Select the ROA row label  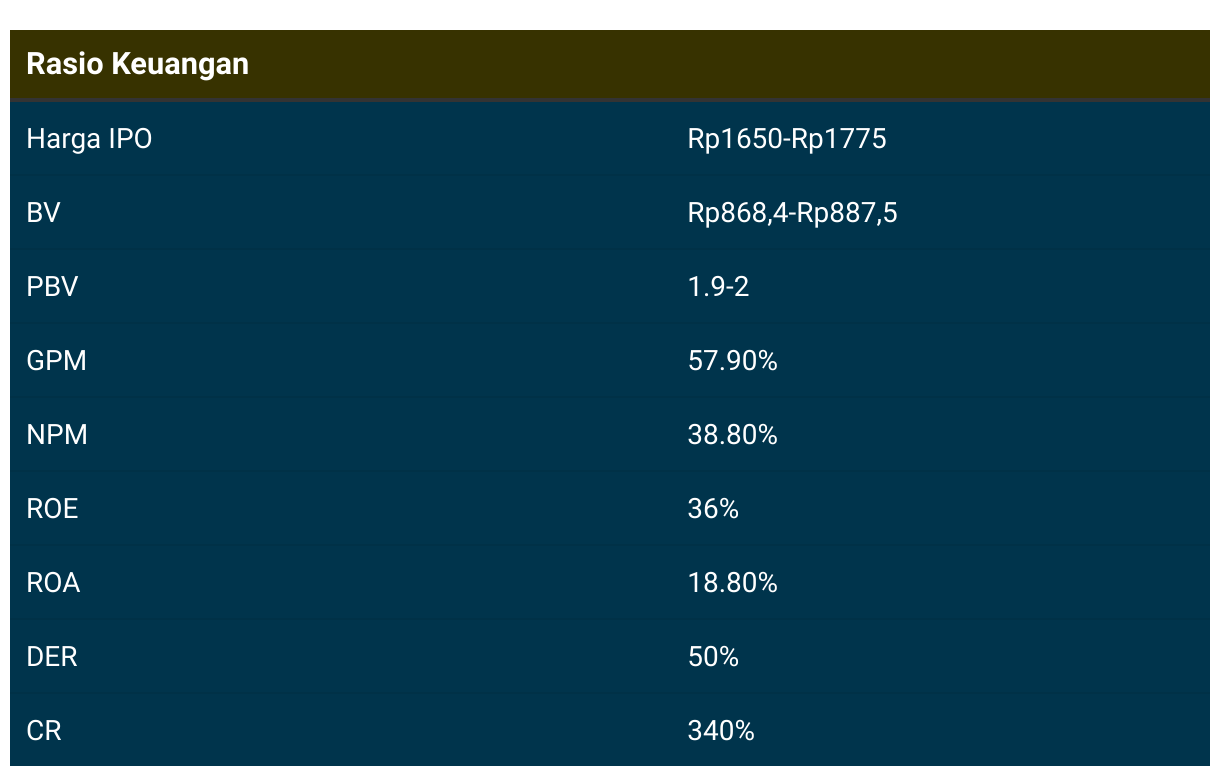coord(53,582)
